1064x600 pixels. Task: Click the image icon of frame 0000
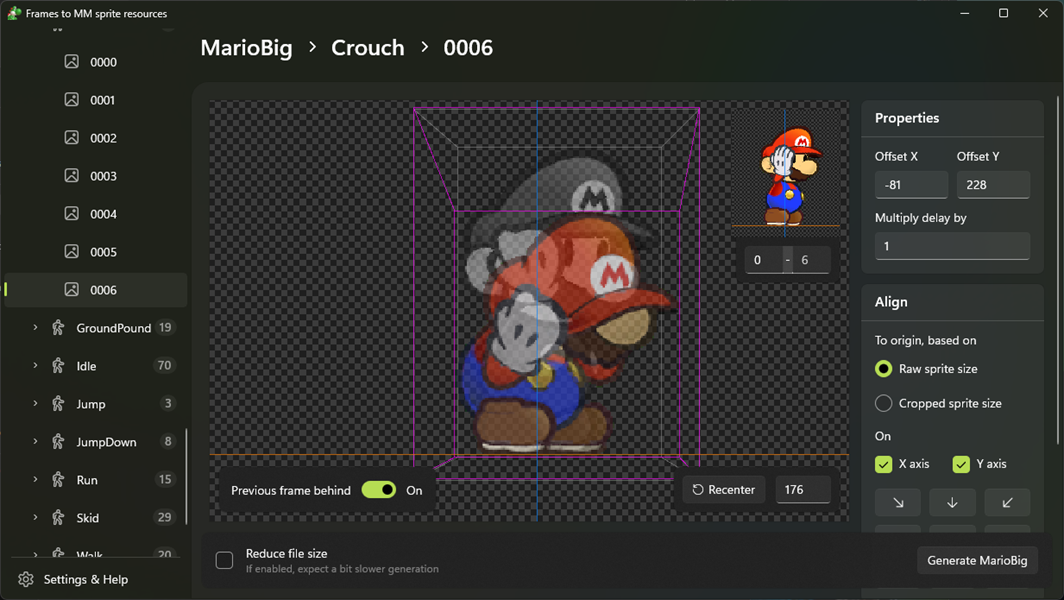71,62
